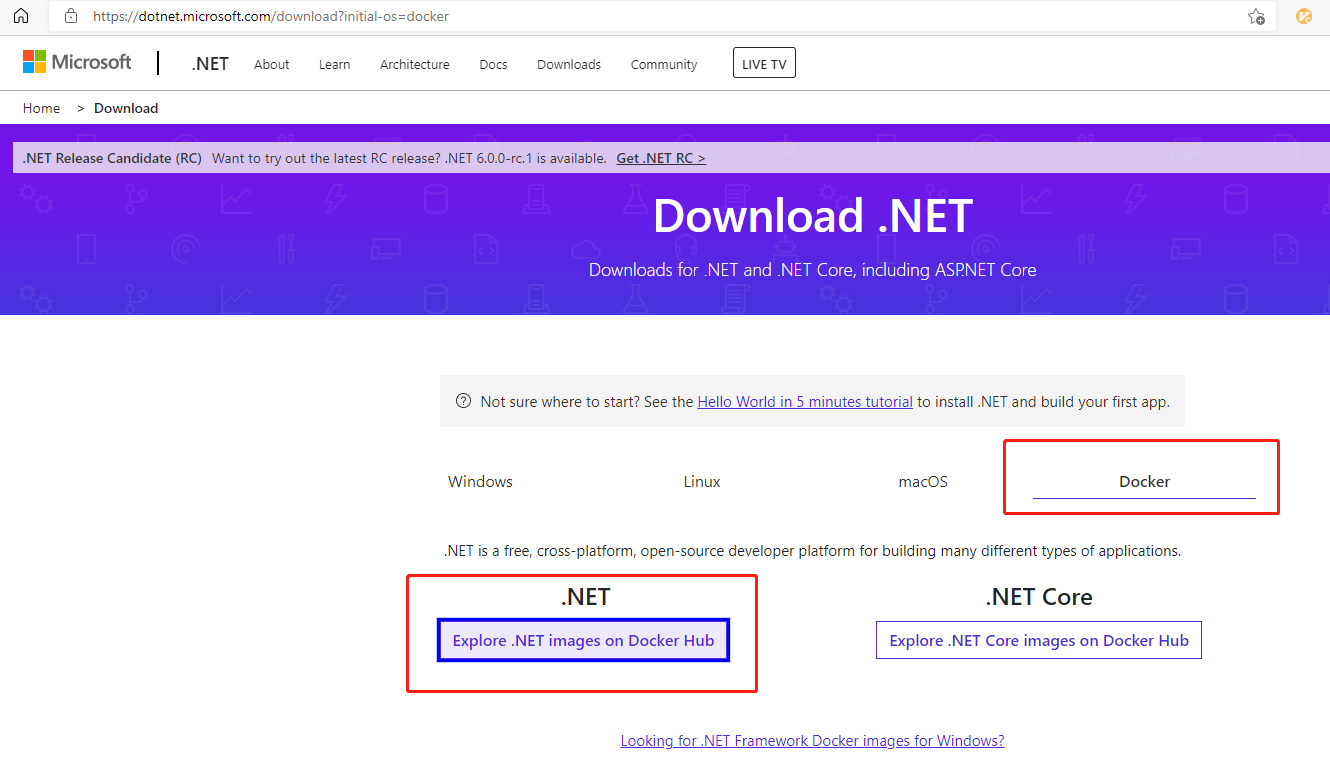Open the .NET home link

(x=210, y=64)
